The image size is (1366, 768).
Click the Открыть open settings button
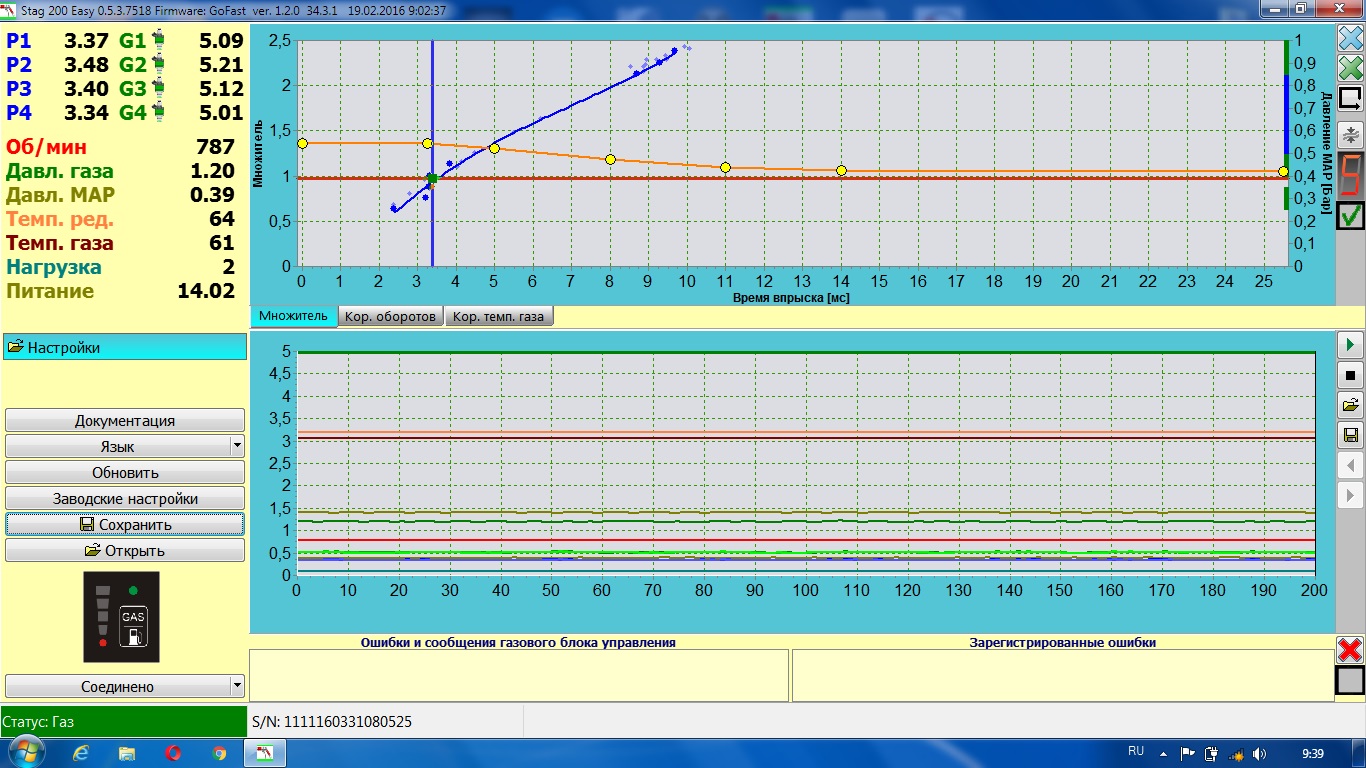point(125,551)
